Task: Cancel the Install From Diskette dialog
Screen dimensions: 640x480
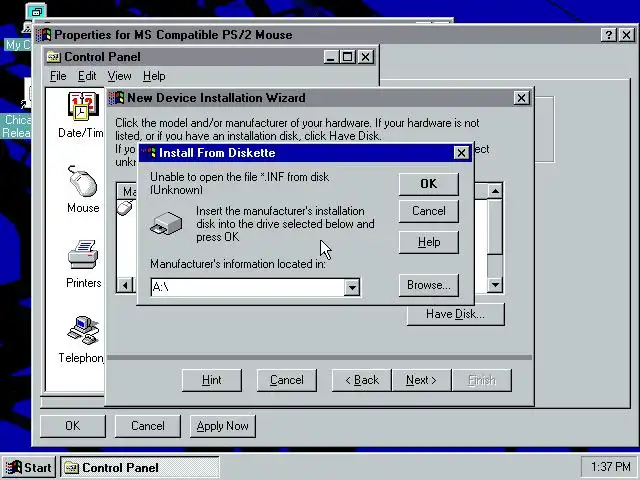Action: [429, 211]
